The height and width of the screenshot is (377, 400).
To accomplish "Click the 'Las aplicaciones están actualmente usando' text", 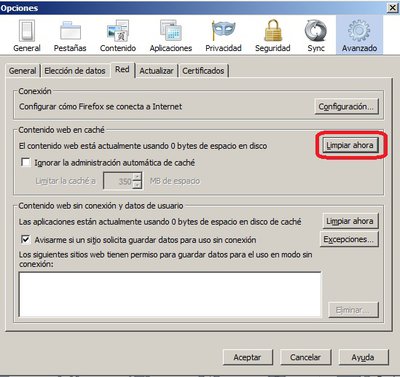I will pyautogui.click(x=160, y=222).
